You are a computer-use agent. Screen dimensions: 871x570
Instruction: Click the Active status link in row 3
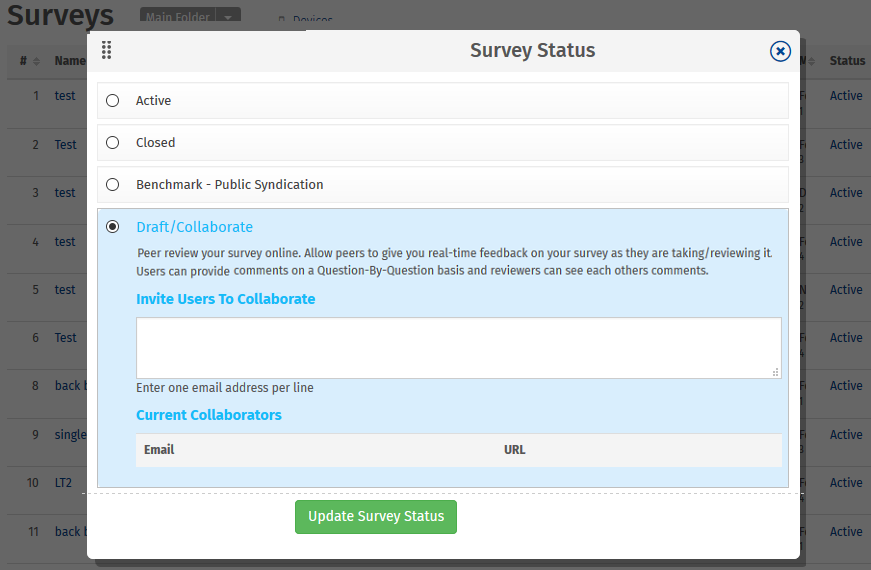tap(846, 193)
